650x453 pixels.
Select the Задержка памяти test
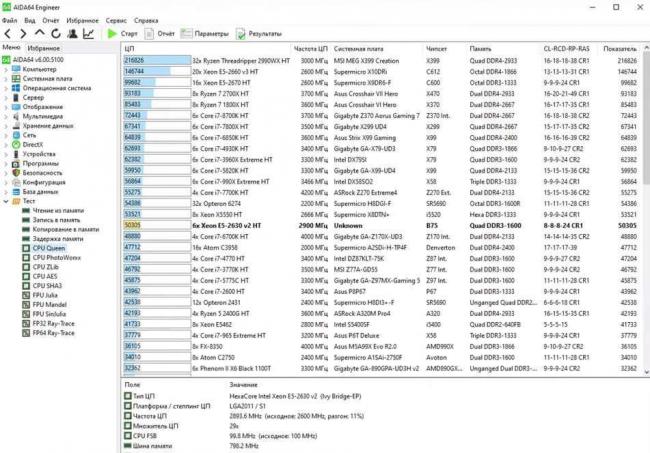(x=58, y=239)
